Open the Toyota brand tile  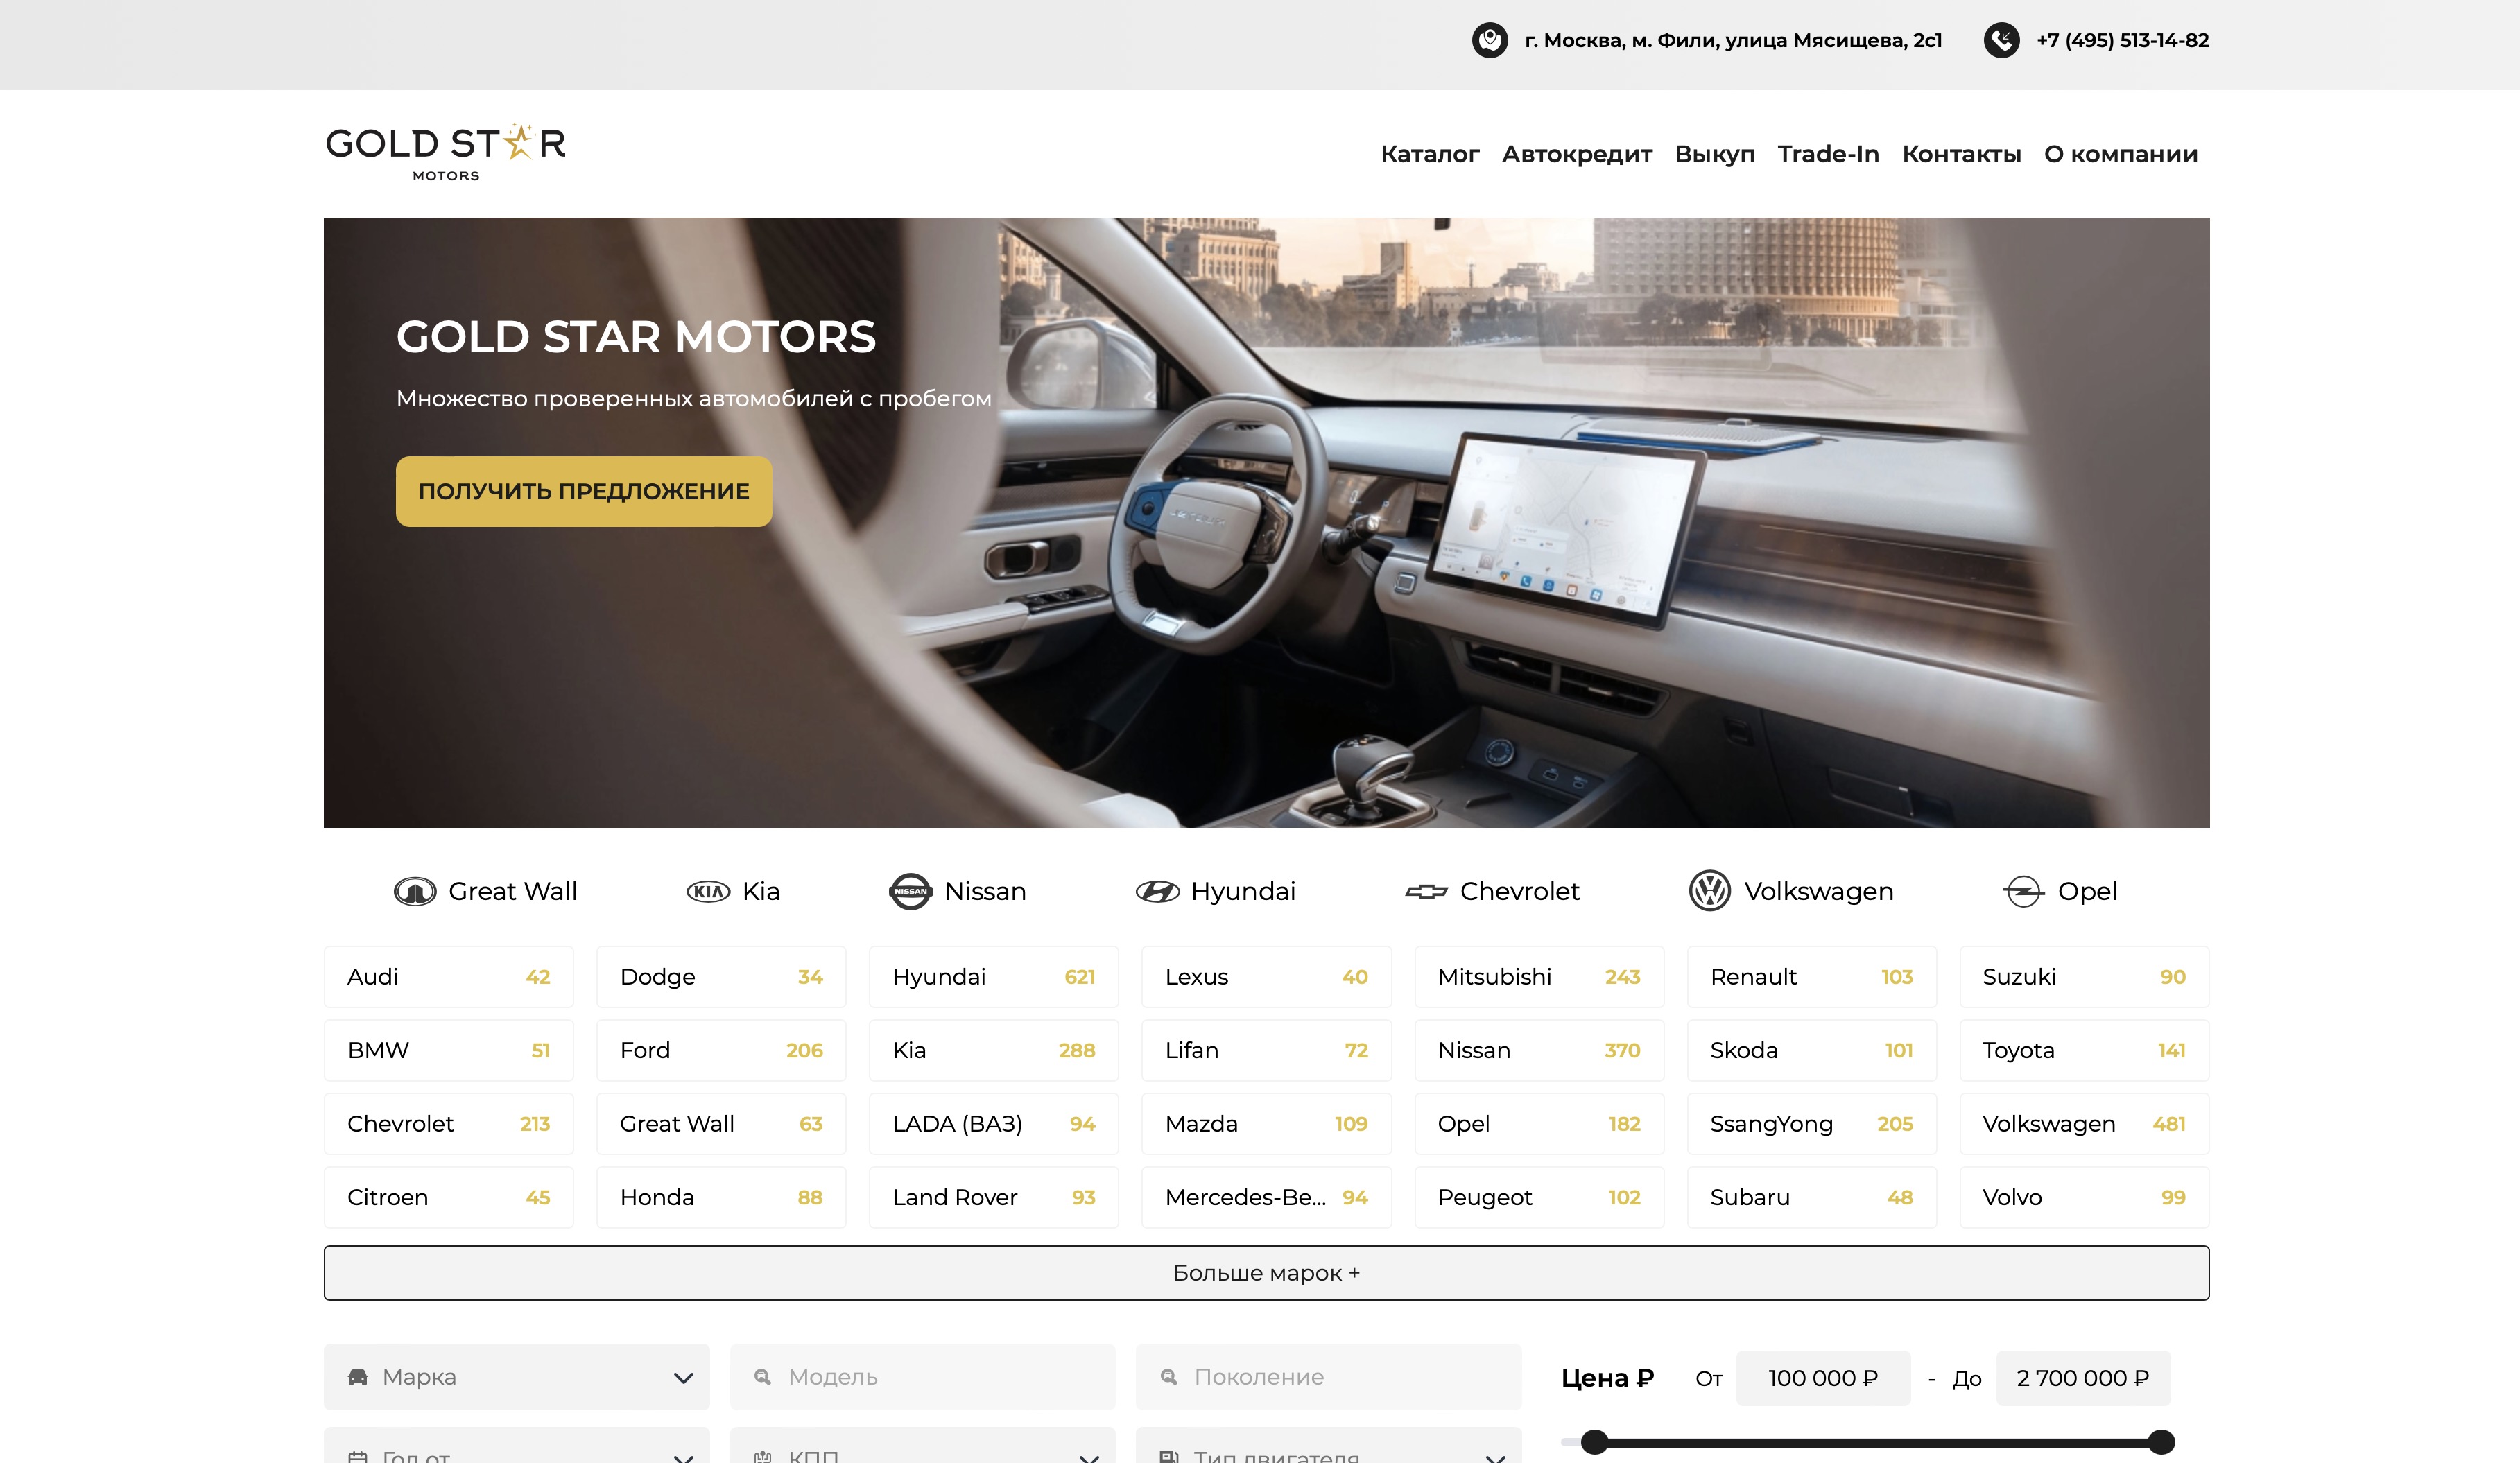coord(2084,1050)
